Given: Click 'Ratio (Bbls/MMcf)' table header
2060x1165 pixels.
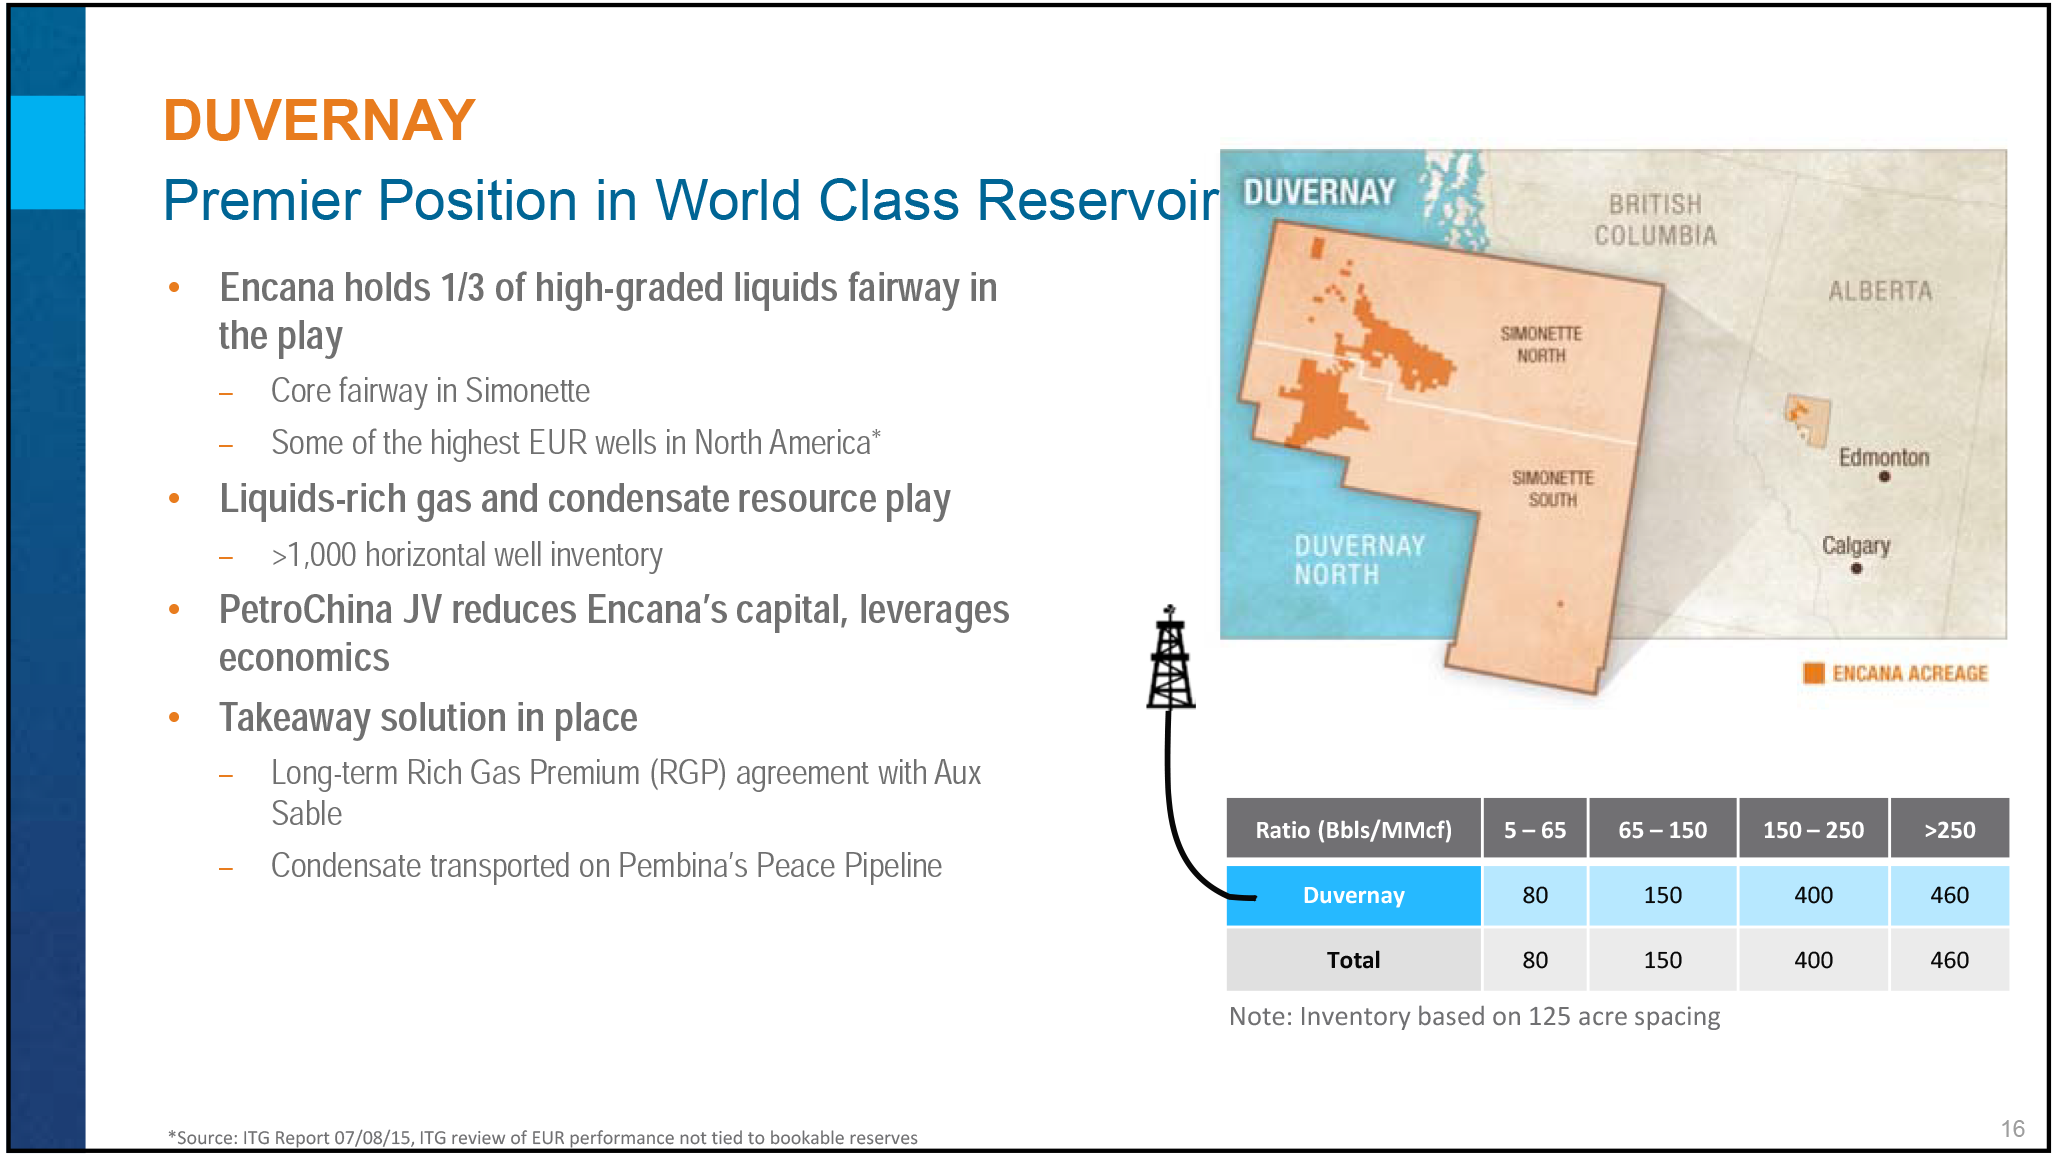Looking at the screenshot, I should tap(1353, 829).
